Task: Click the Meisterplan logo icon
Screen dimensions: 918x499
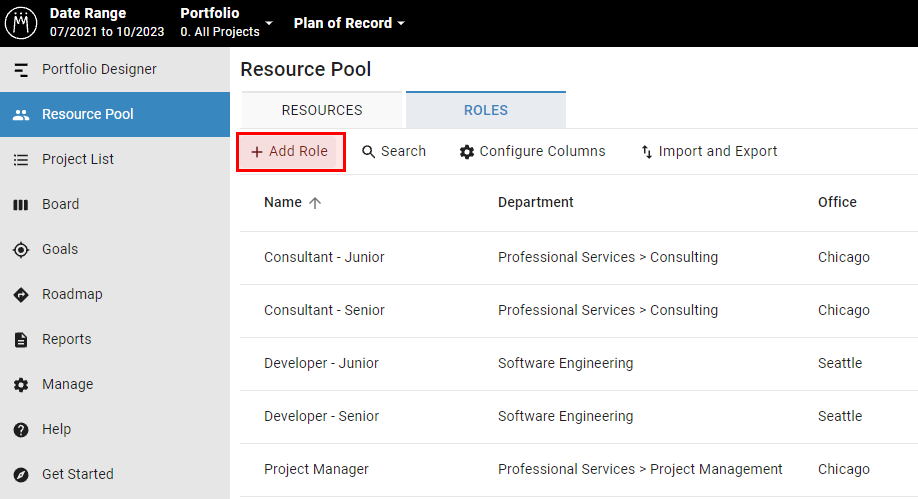Action: pyautogui.click(x=21, y=23)
